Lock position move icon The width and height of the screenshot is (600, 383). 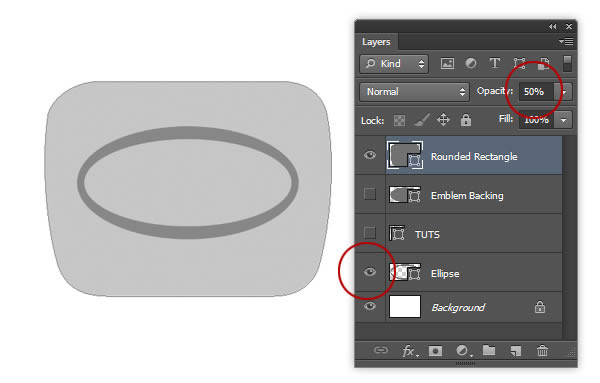pos(443,120)
